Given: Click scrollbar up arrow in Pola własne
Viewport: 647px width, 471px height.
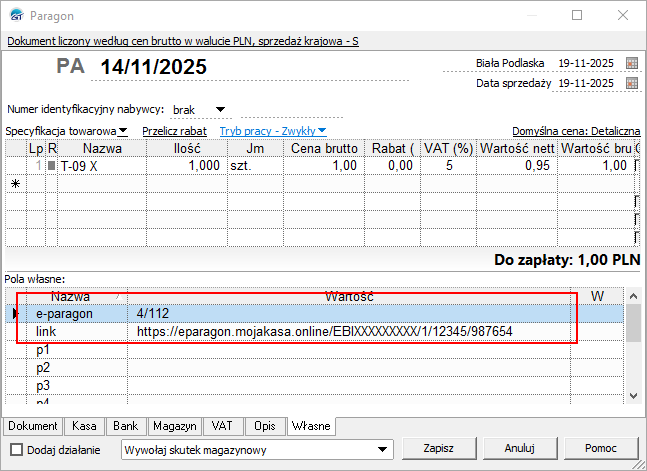Looking at the screenshot, I should 632,297.
